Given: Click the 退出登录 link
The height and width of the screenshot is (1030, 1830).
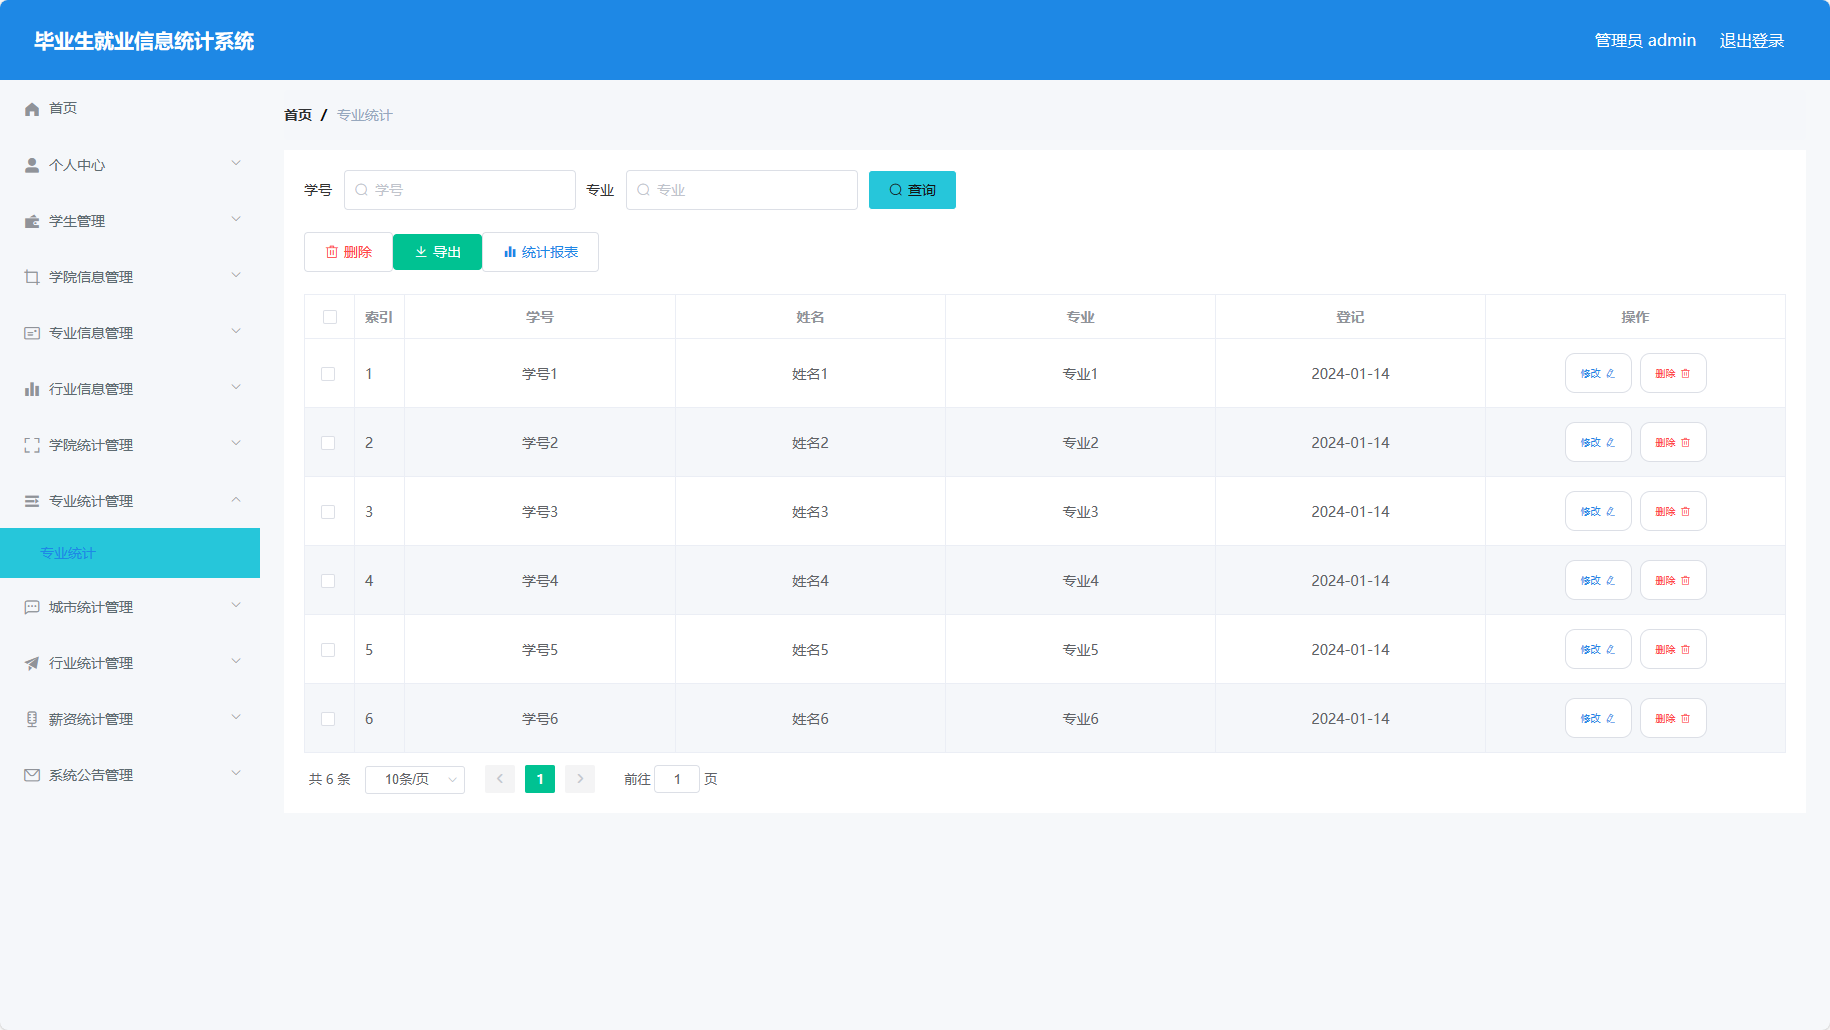Looking at the screenshot, I should coord(1752,41).
